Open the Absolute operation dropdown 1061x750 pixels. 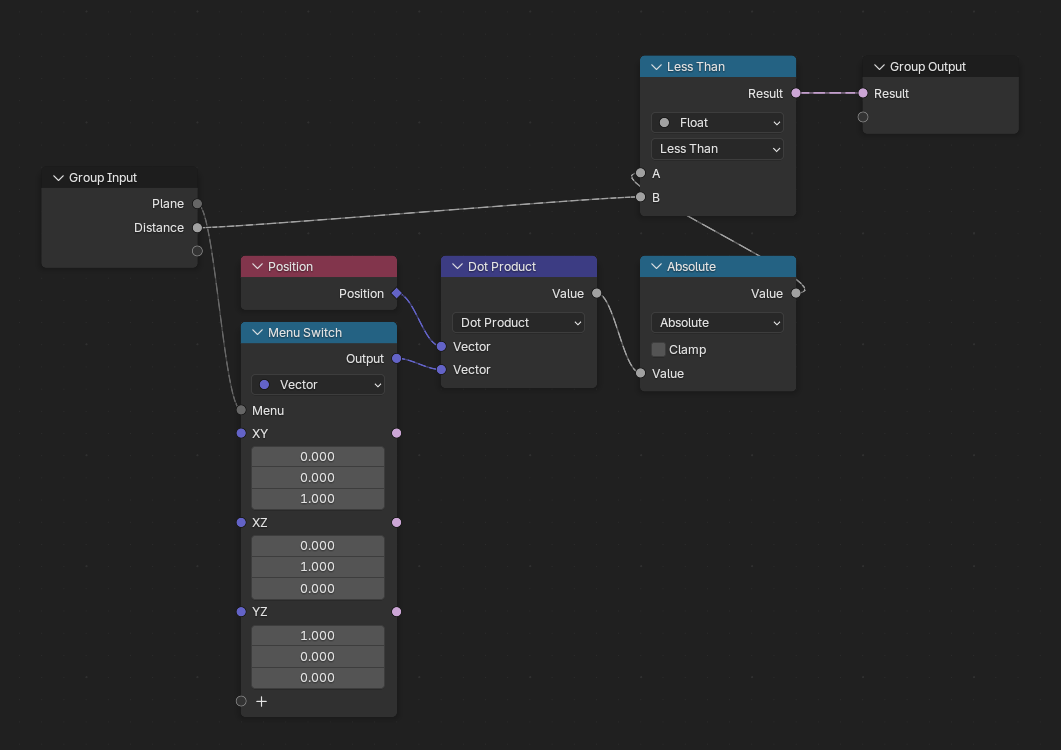coord(717,323)
